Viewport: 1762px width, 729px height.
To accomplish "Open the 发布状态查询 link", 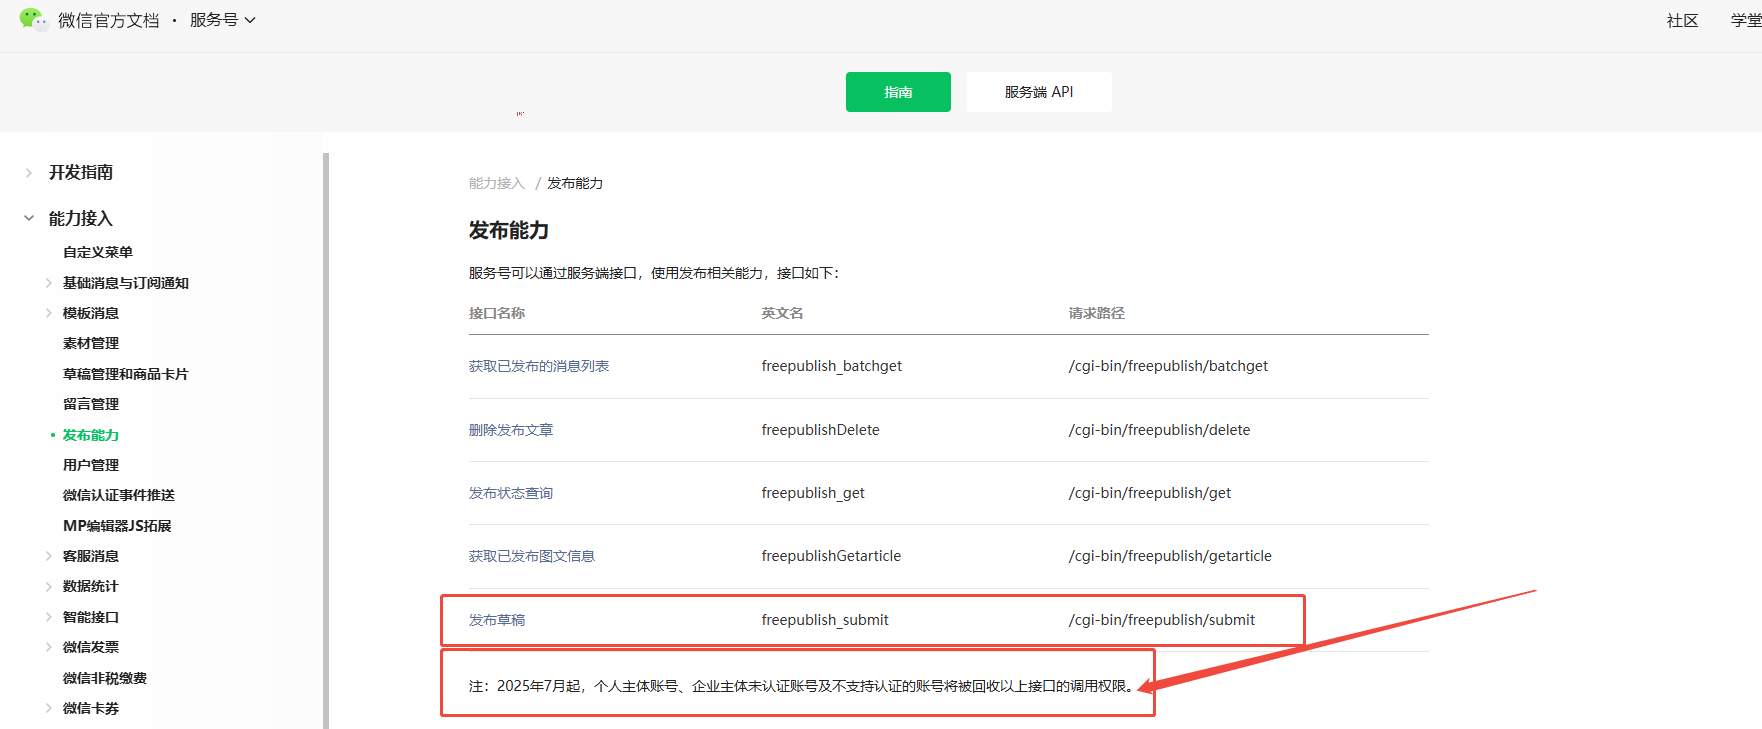I will pyautogui.click(x=511, y=493).
